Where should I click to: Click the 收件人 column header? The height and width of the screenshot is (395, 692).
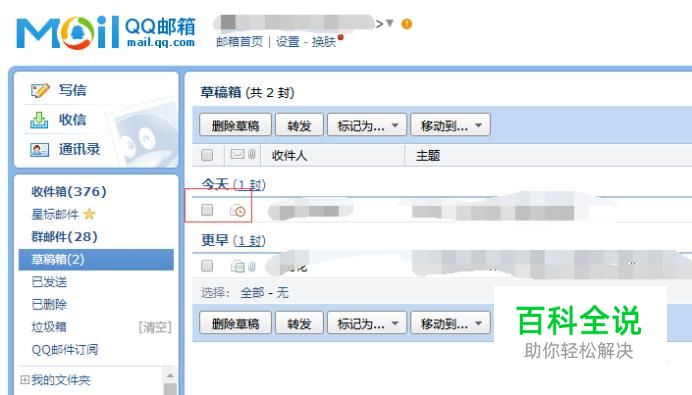pos(290,155)
